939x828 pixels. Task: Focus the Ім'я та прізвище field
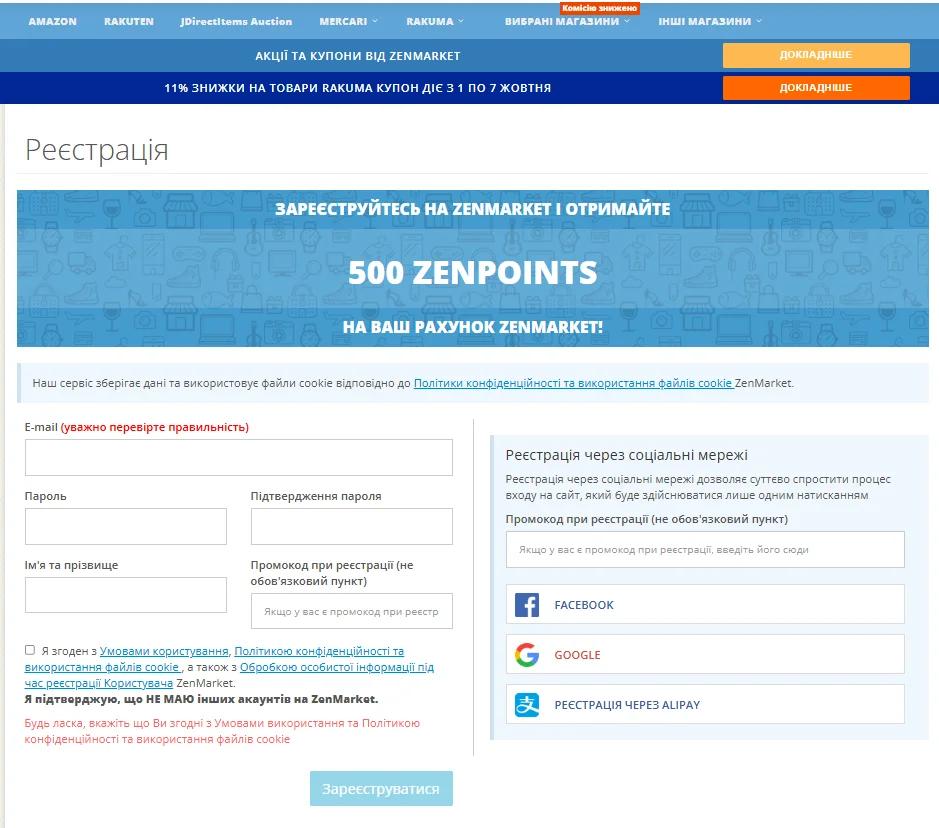point(126,595)
